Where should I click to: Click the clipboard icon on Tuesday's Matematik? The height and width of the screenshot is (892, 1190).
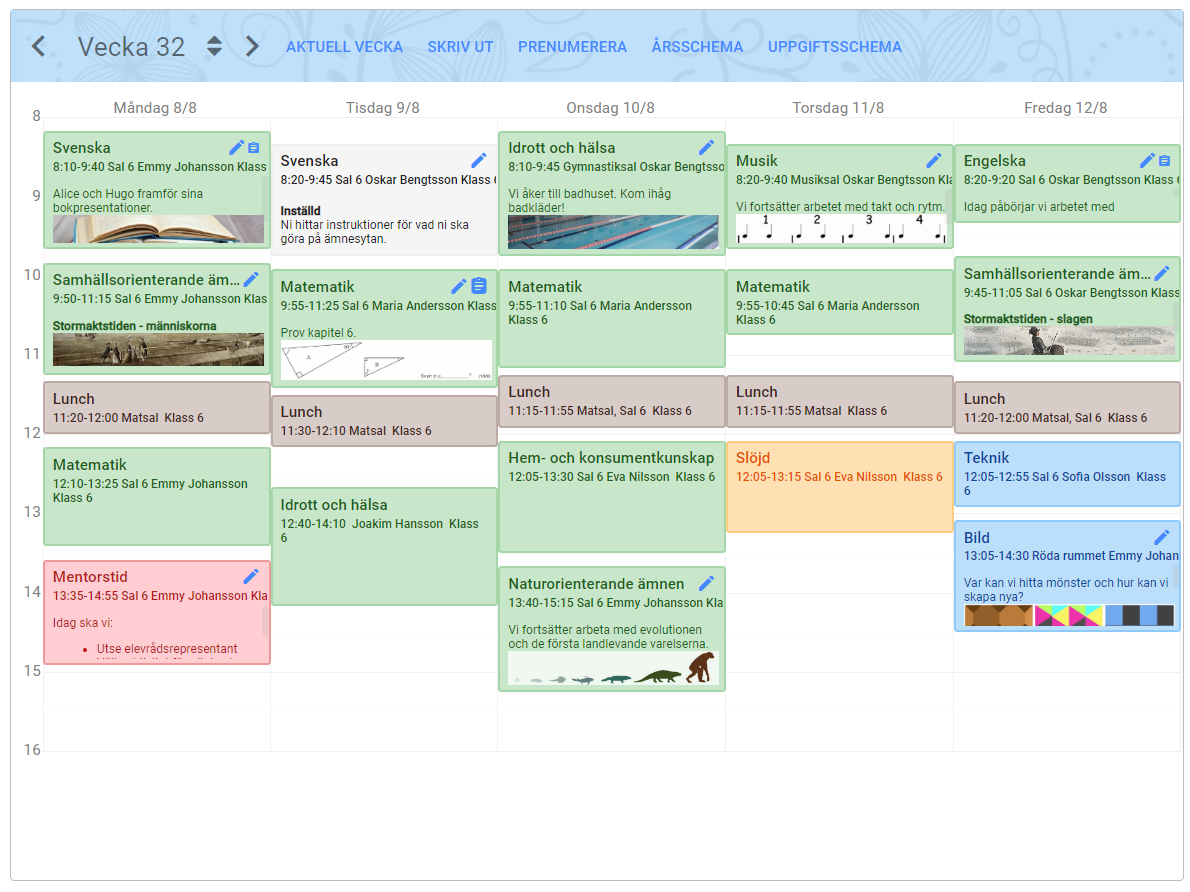pyautogui.click(x=479, y=286)
